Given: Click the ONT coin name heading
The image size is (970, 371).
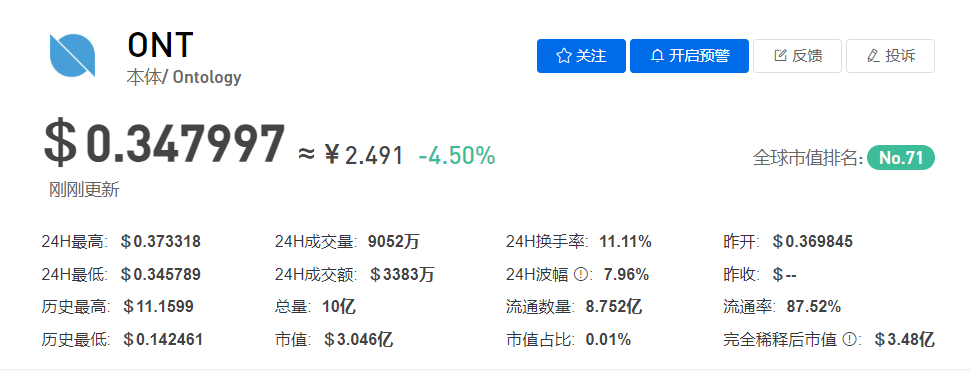Looking at the screenshot, I should (160, 45).
